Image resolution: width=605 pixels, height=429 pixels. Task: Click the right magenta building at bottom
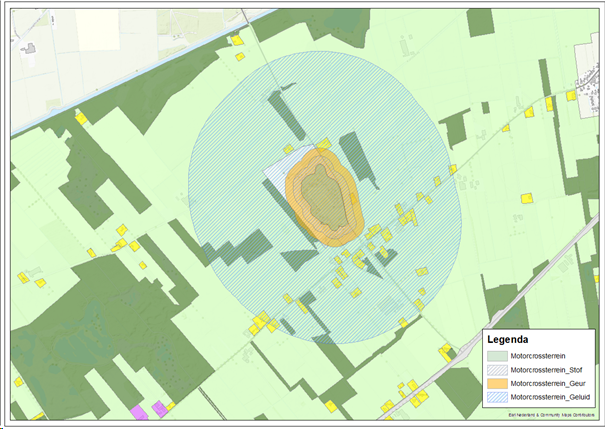(x=159, y=408)
